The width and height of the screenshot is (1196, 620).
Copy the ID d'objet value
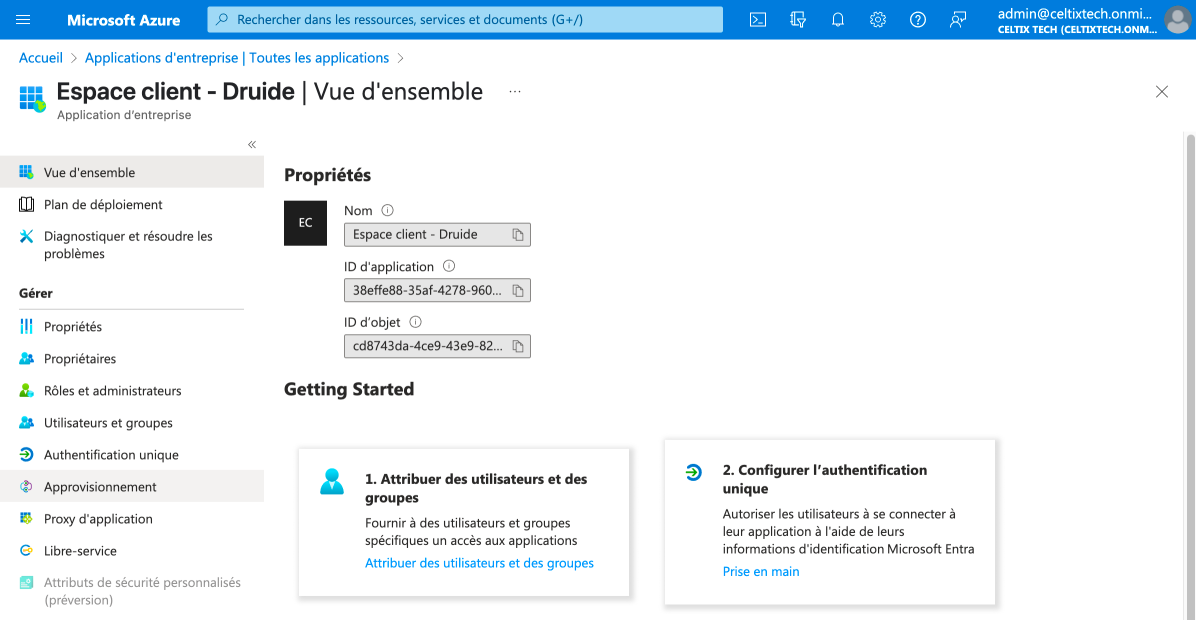click(518, 347)
